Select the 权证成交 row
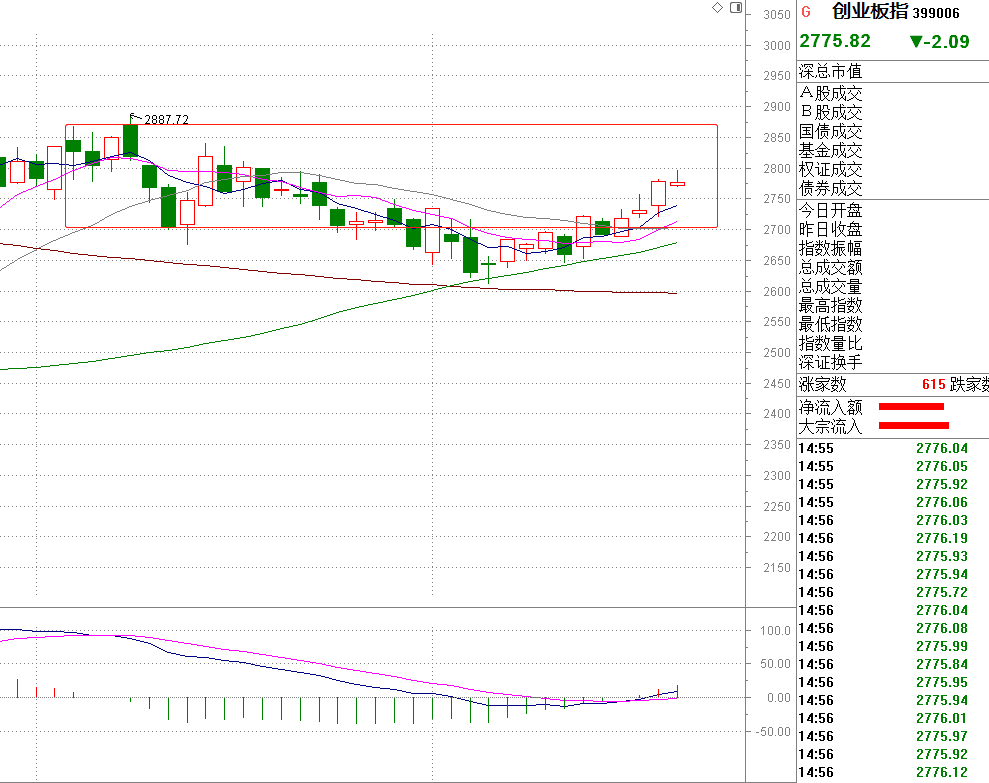Image resolution: width=989 pixels, height=783 pixels. 893,169
